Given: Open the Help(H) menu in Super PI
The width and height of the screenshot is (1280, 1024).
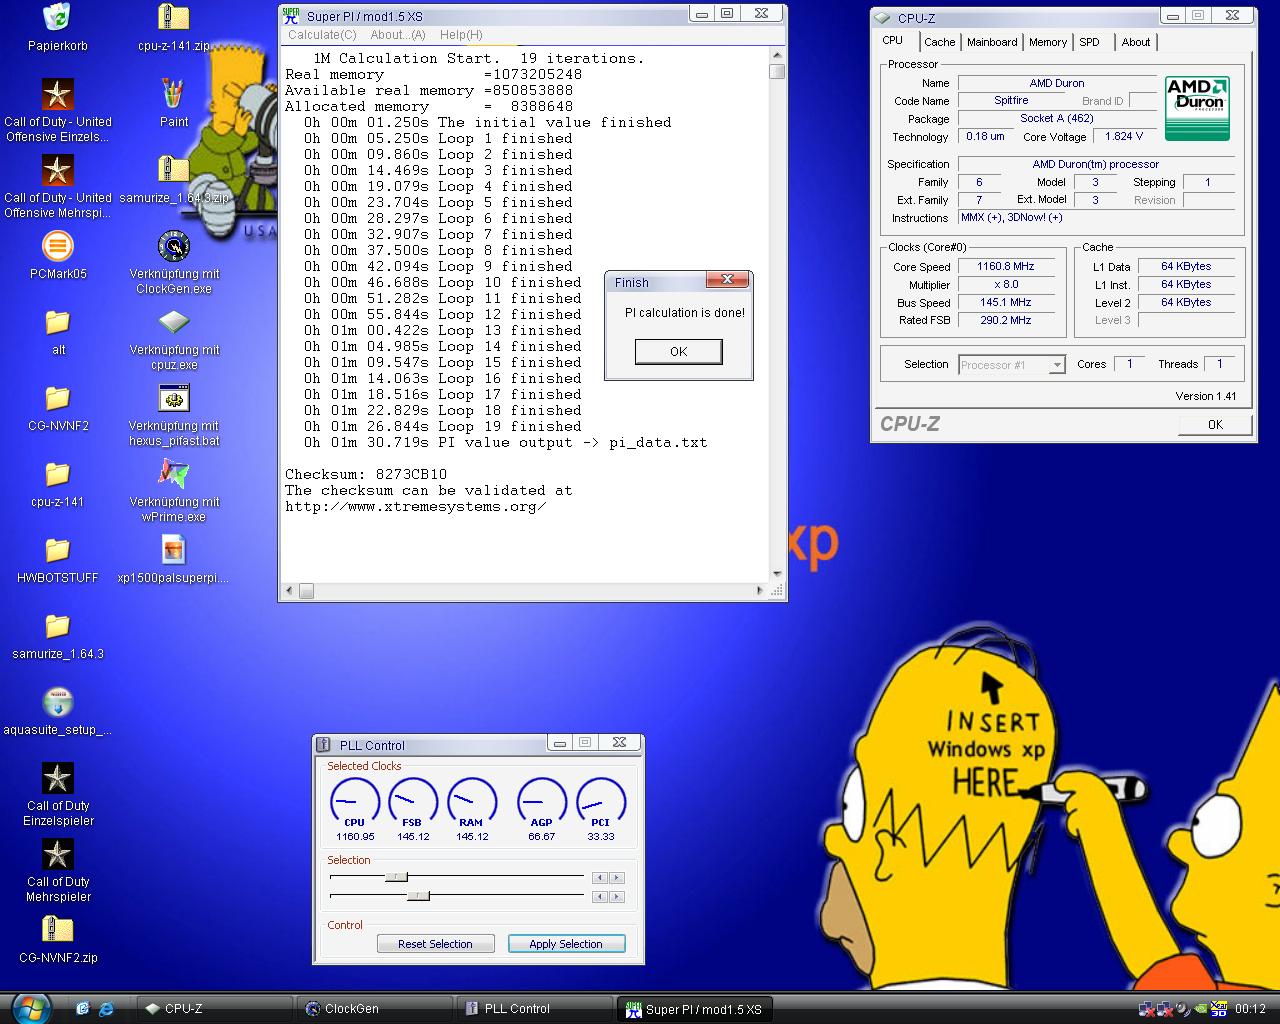Looking at the screenshot, I should click(x=461, y=35).
